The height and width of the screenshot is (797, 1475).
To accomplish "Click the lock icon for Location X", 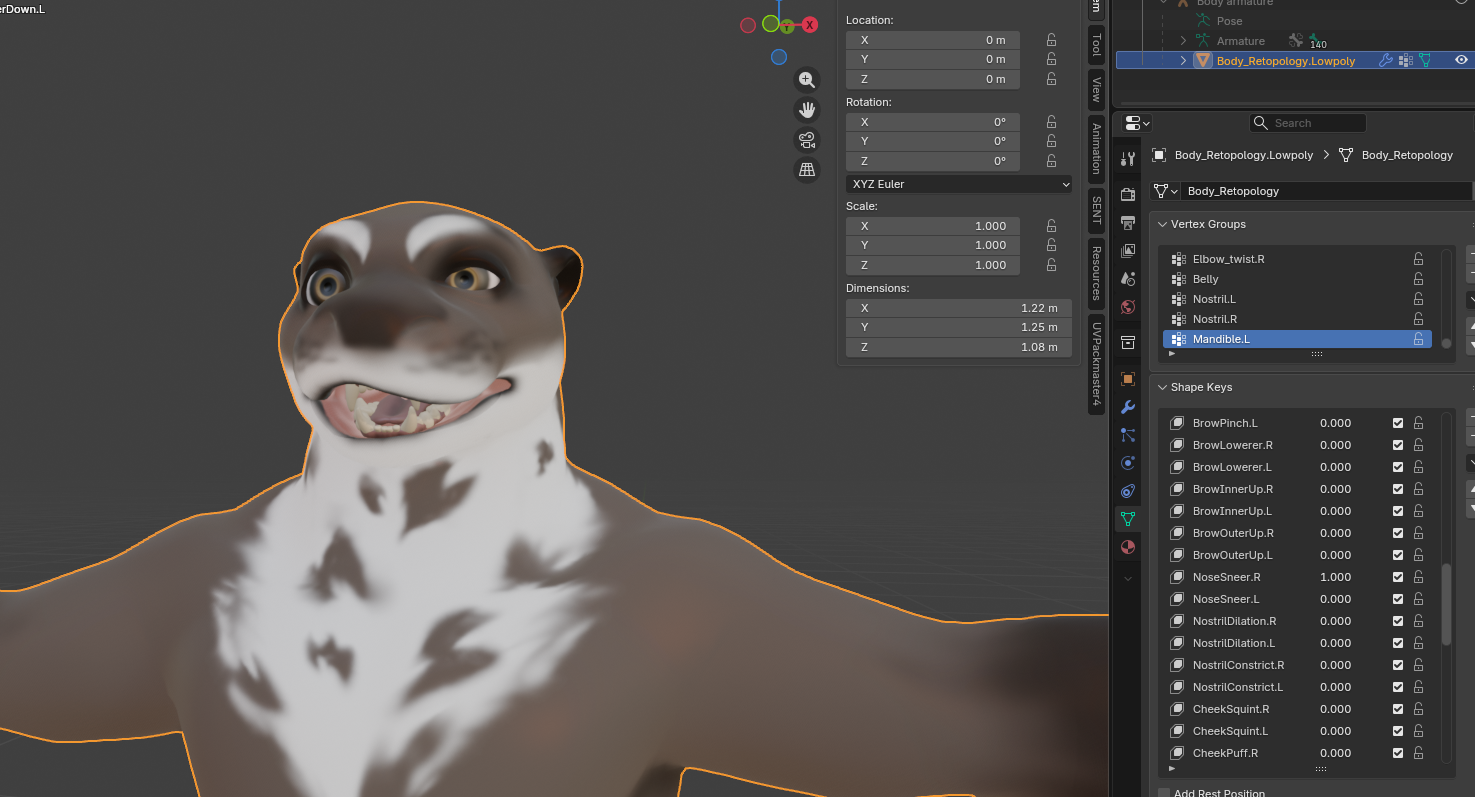I will click(1052, 40).
